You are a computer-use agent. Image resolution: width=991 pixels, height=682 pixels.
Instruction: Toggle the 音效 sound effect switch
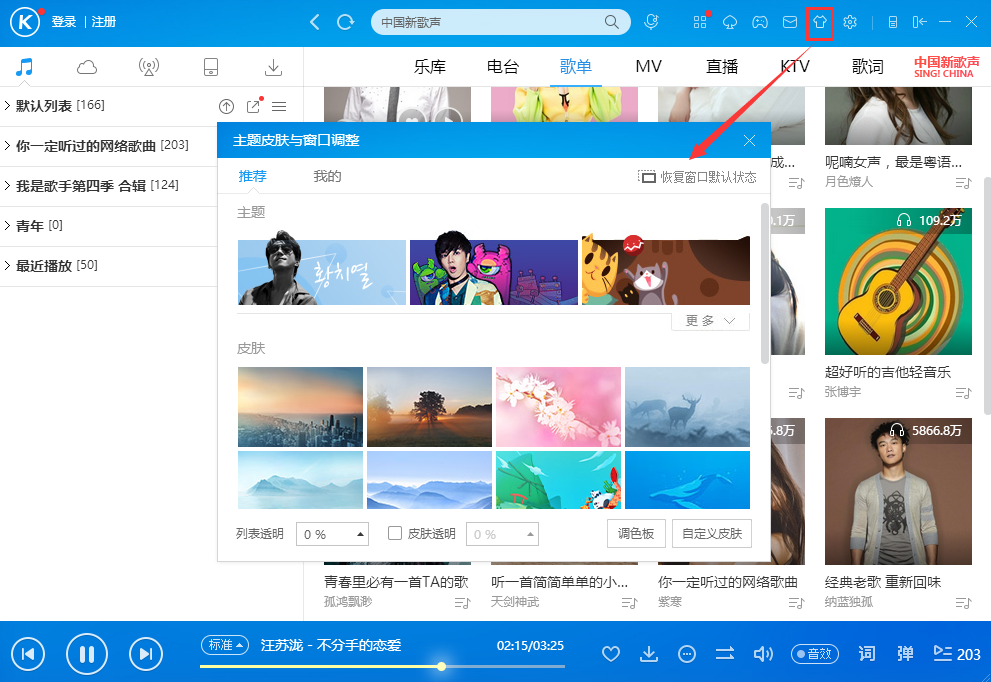tap(814, 654)
